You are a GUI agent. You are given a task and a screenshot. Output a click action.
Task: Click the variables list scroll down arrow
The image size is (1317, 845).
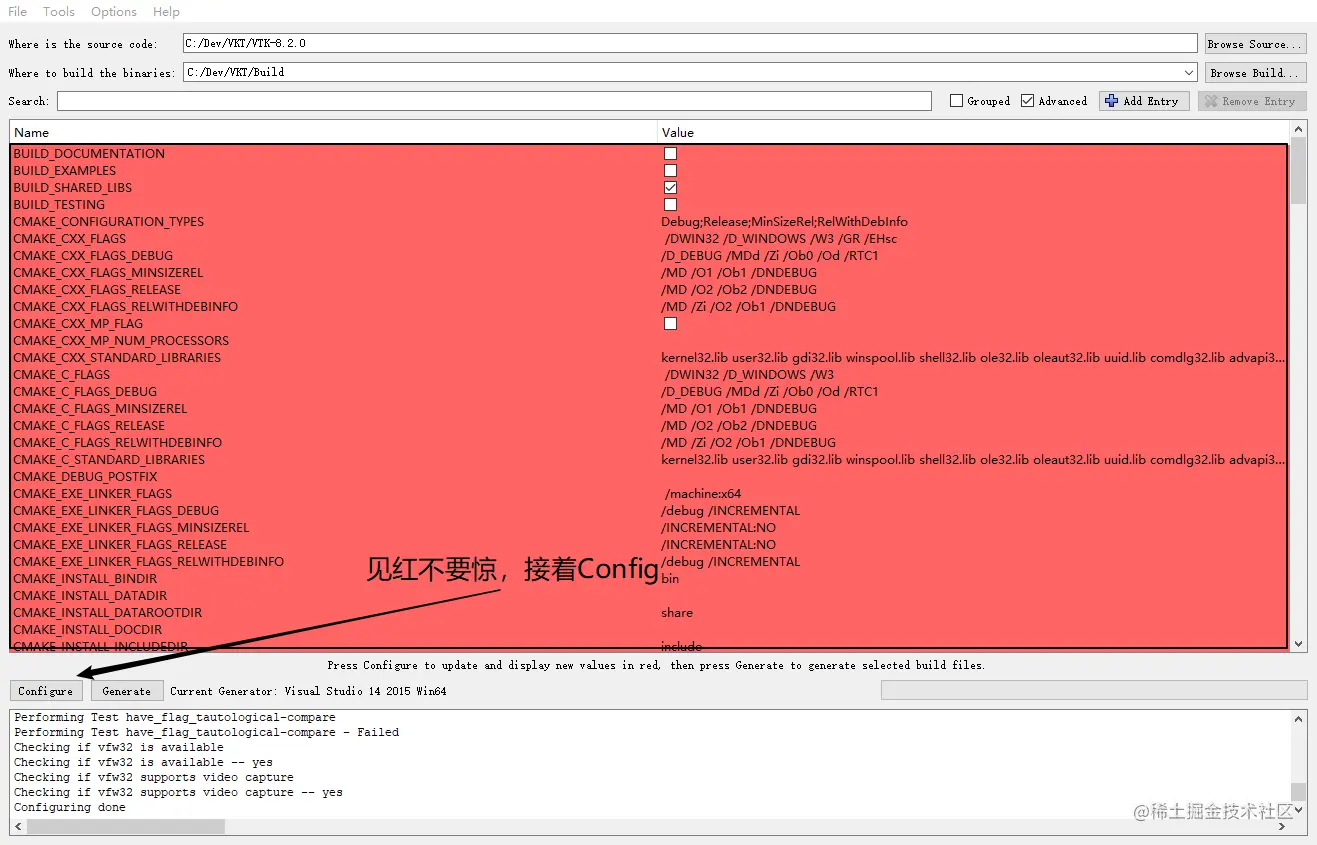tap(1298, 645)
